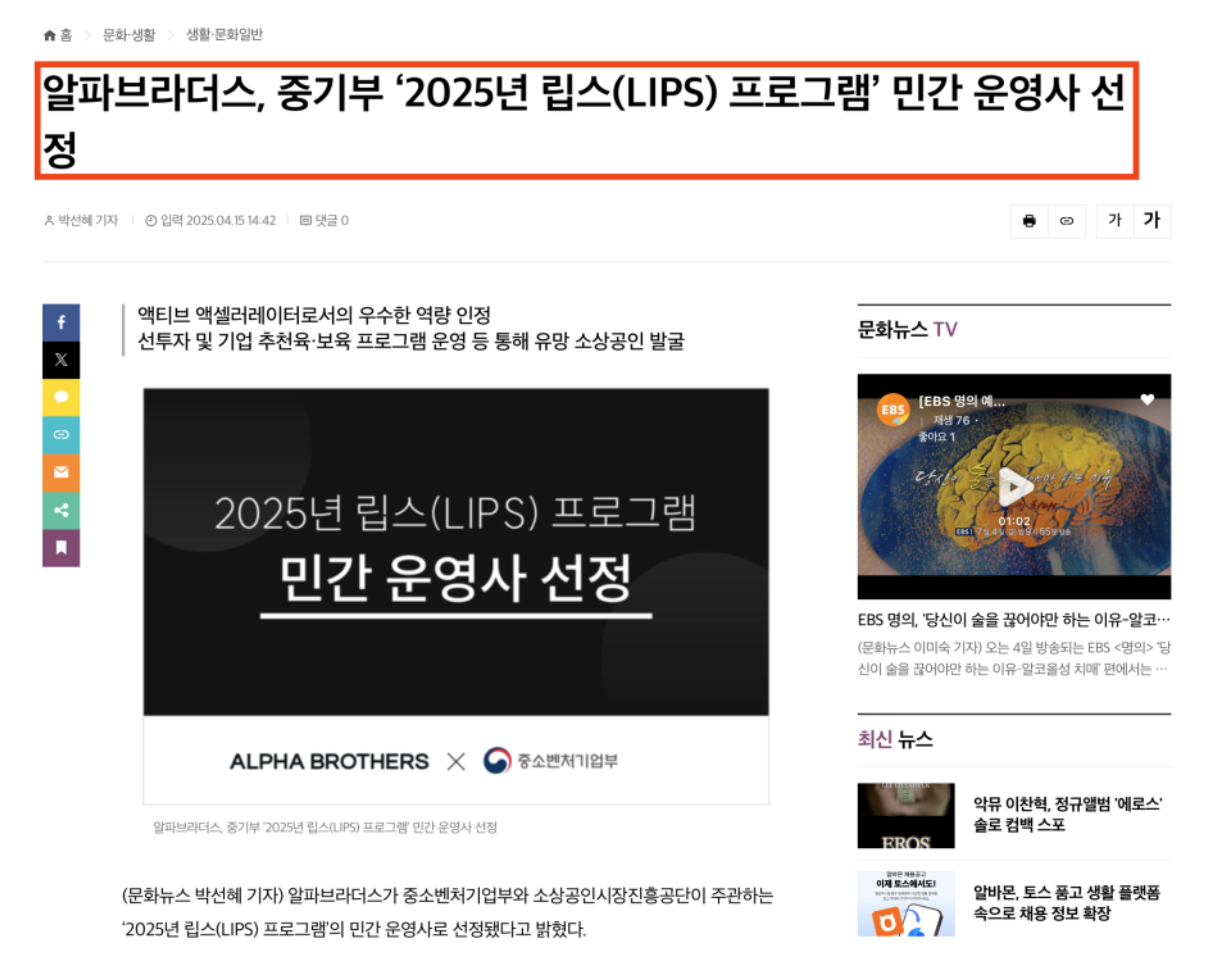Share via KakaoTalk yellow chat icon

61,397
